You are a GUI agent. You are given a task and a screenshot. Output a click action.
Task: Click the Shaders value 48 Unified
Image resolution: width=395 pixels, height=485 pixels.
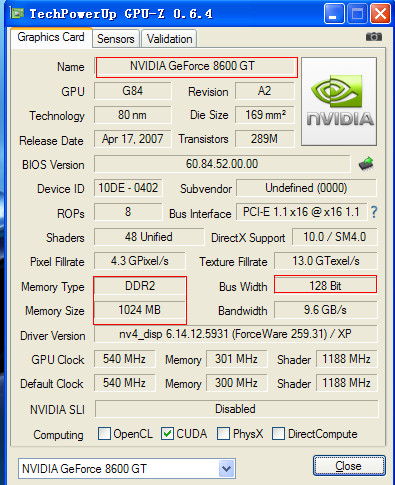point(149,237)
